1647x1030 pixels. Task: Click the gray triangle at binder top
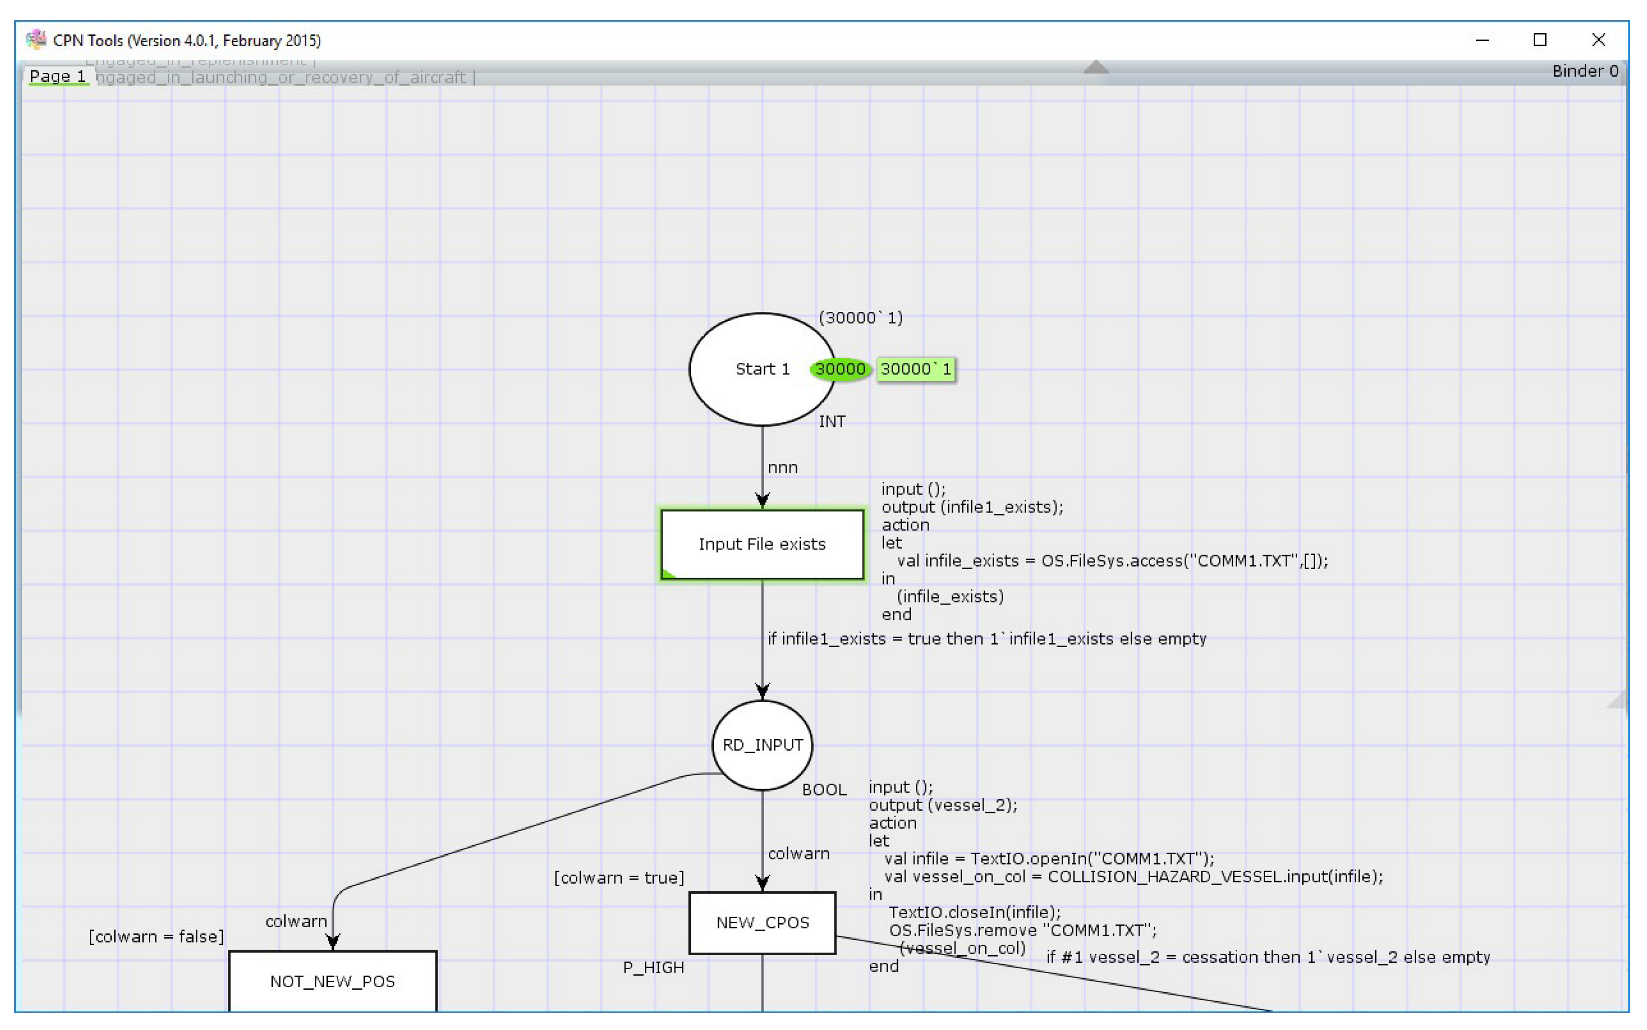pyautogui.click(x=1096, y=67)
